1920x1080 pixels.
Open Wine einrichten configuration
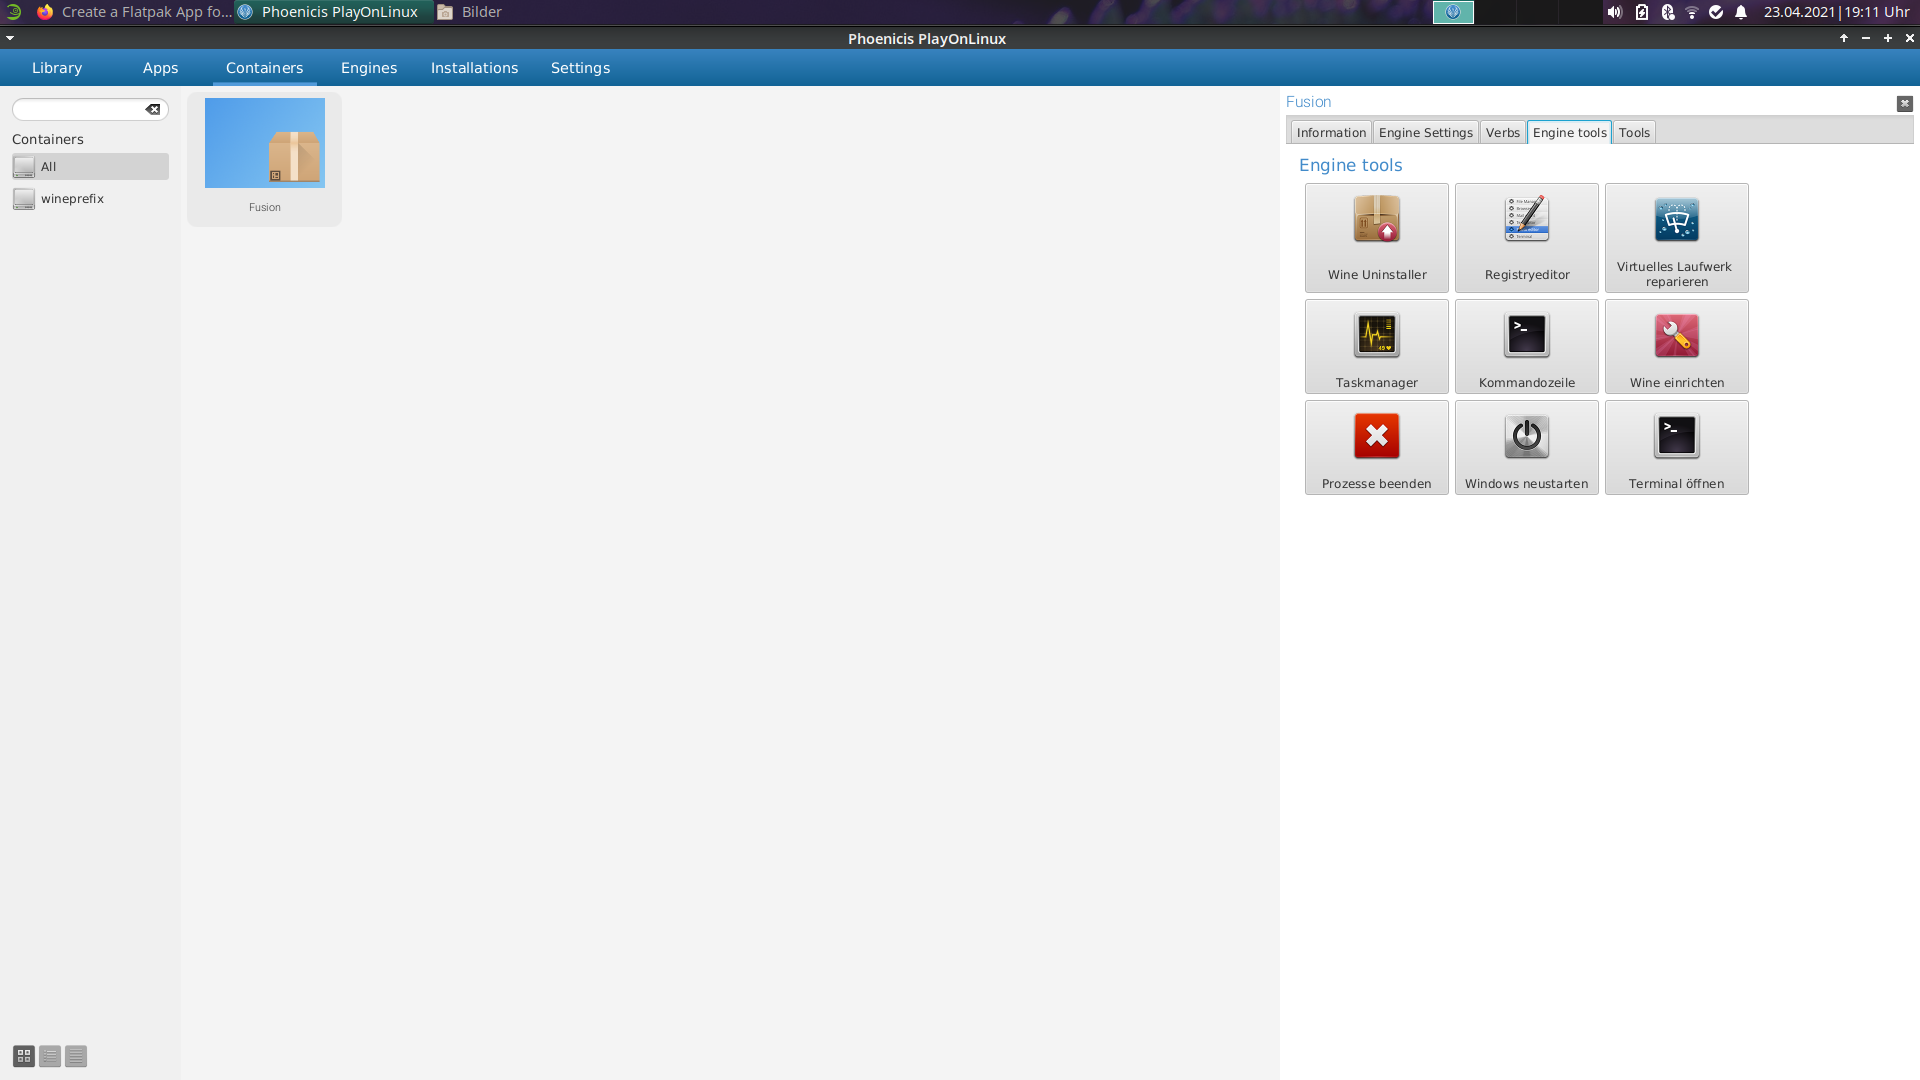pyautogui.click(x=1676, y=346)
